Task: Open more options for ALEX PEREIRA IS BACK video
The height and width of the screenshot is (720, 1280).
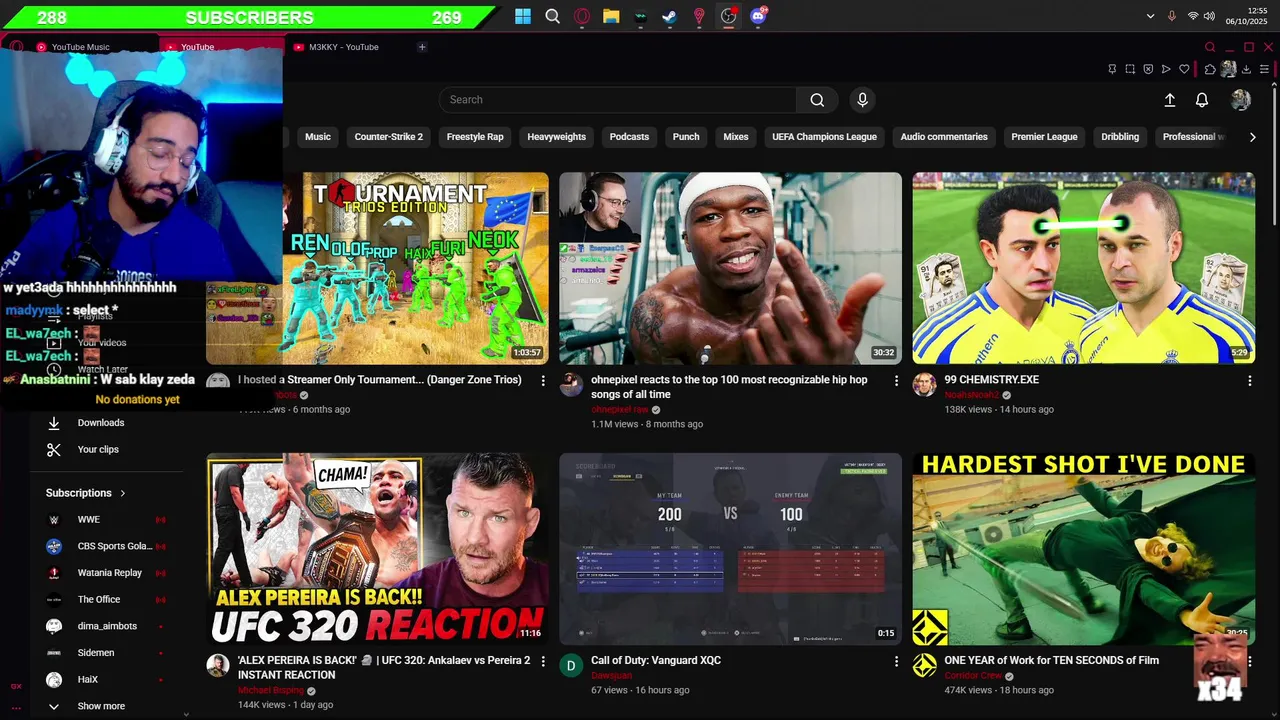Action: pyautogui.click(x=543, y=662)
